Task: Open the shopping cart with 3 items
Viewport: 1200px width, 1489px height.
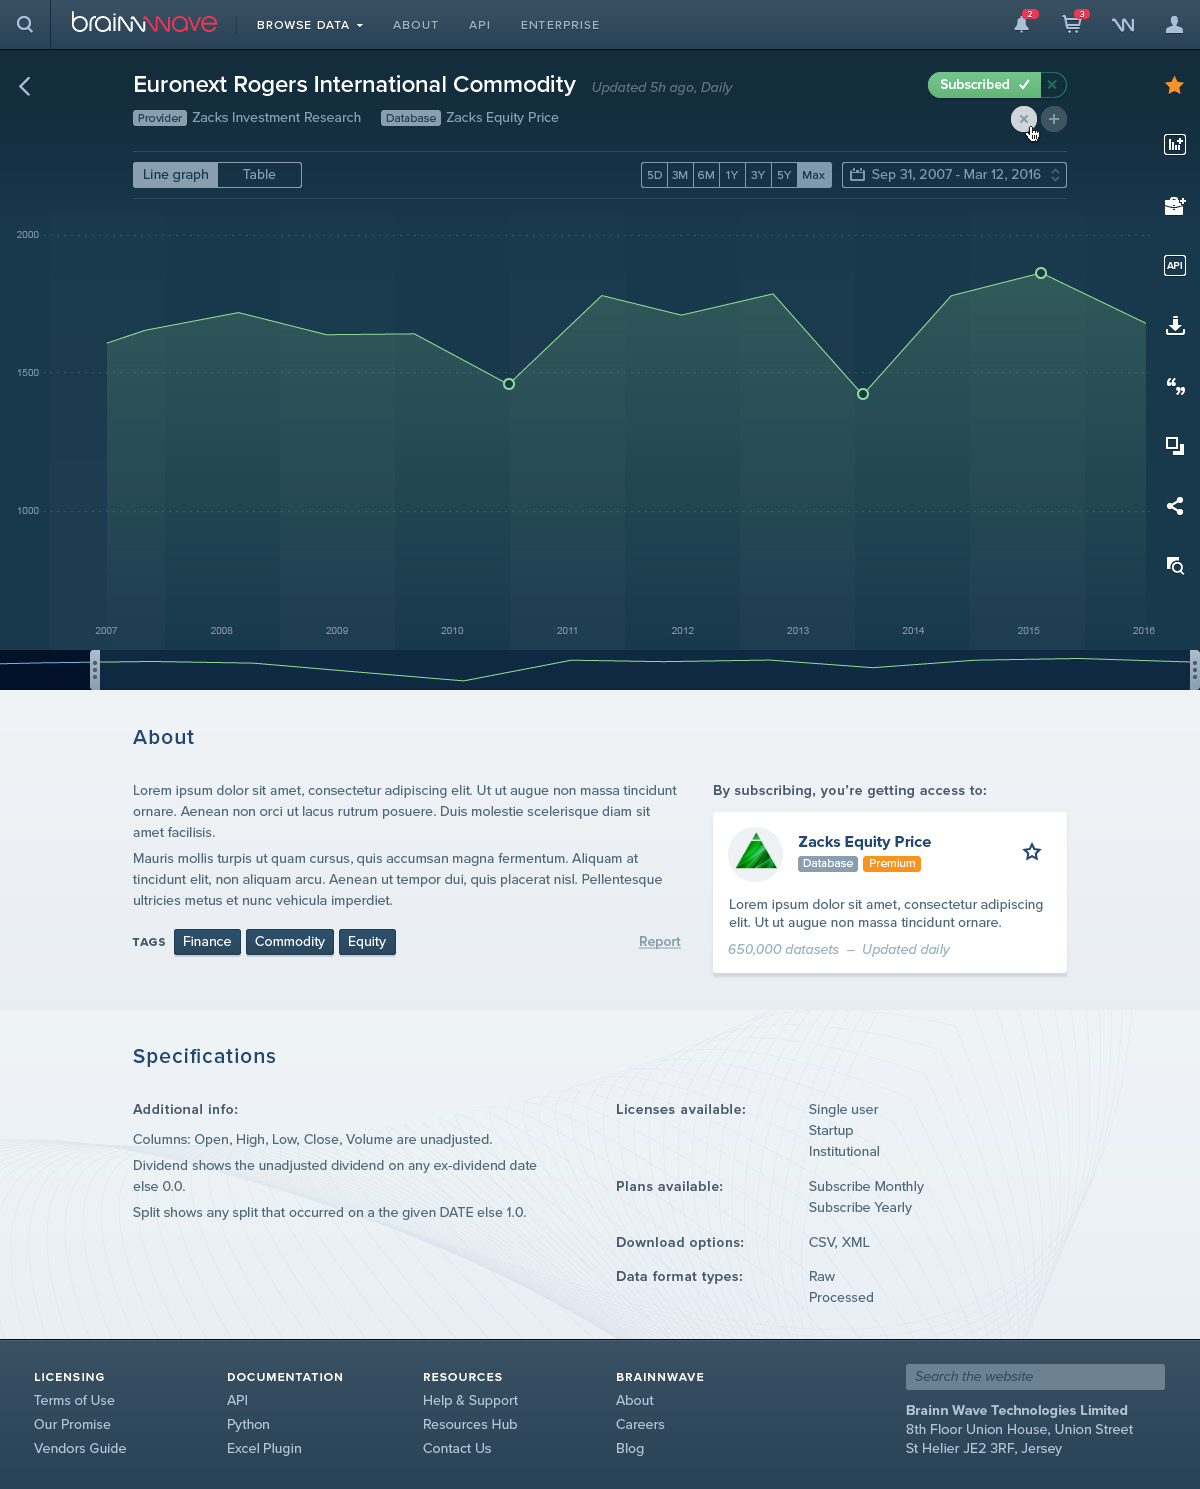Action: coord(1072,24)
